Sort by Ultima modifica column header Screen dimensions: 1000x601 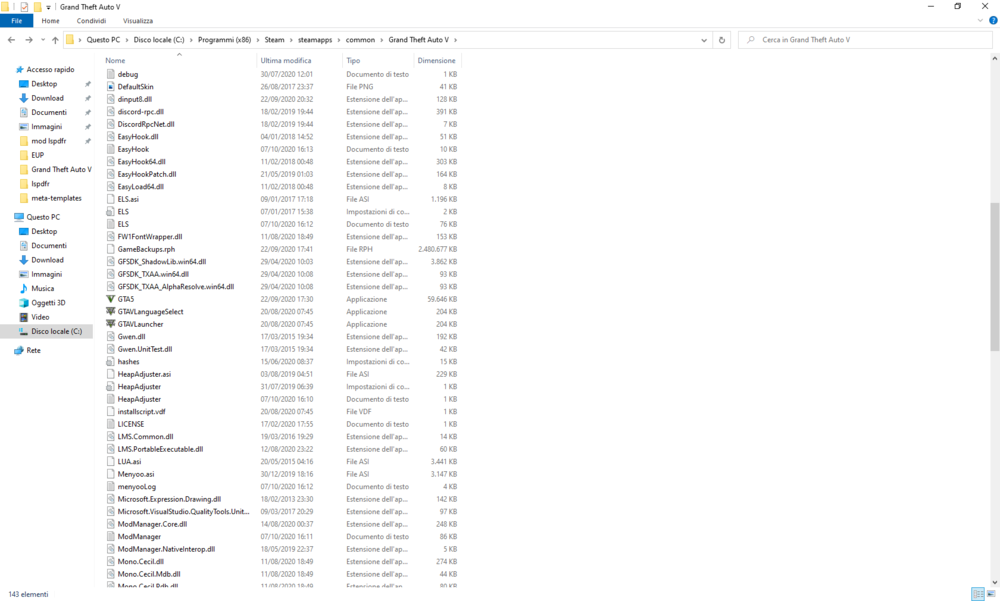coord(286,61)
